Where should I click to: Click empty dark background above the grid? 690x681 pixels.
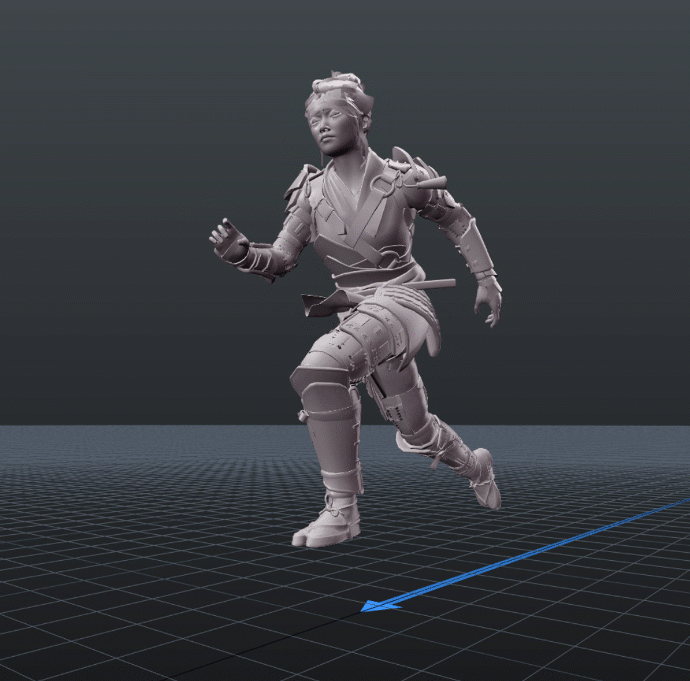coord(120,150)
